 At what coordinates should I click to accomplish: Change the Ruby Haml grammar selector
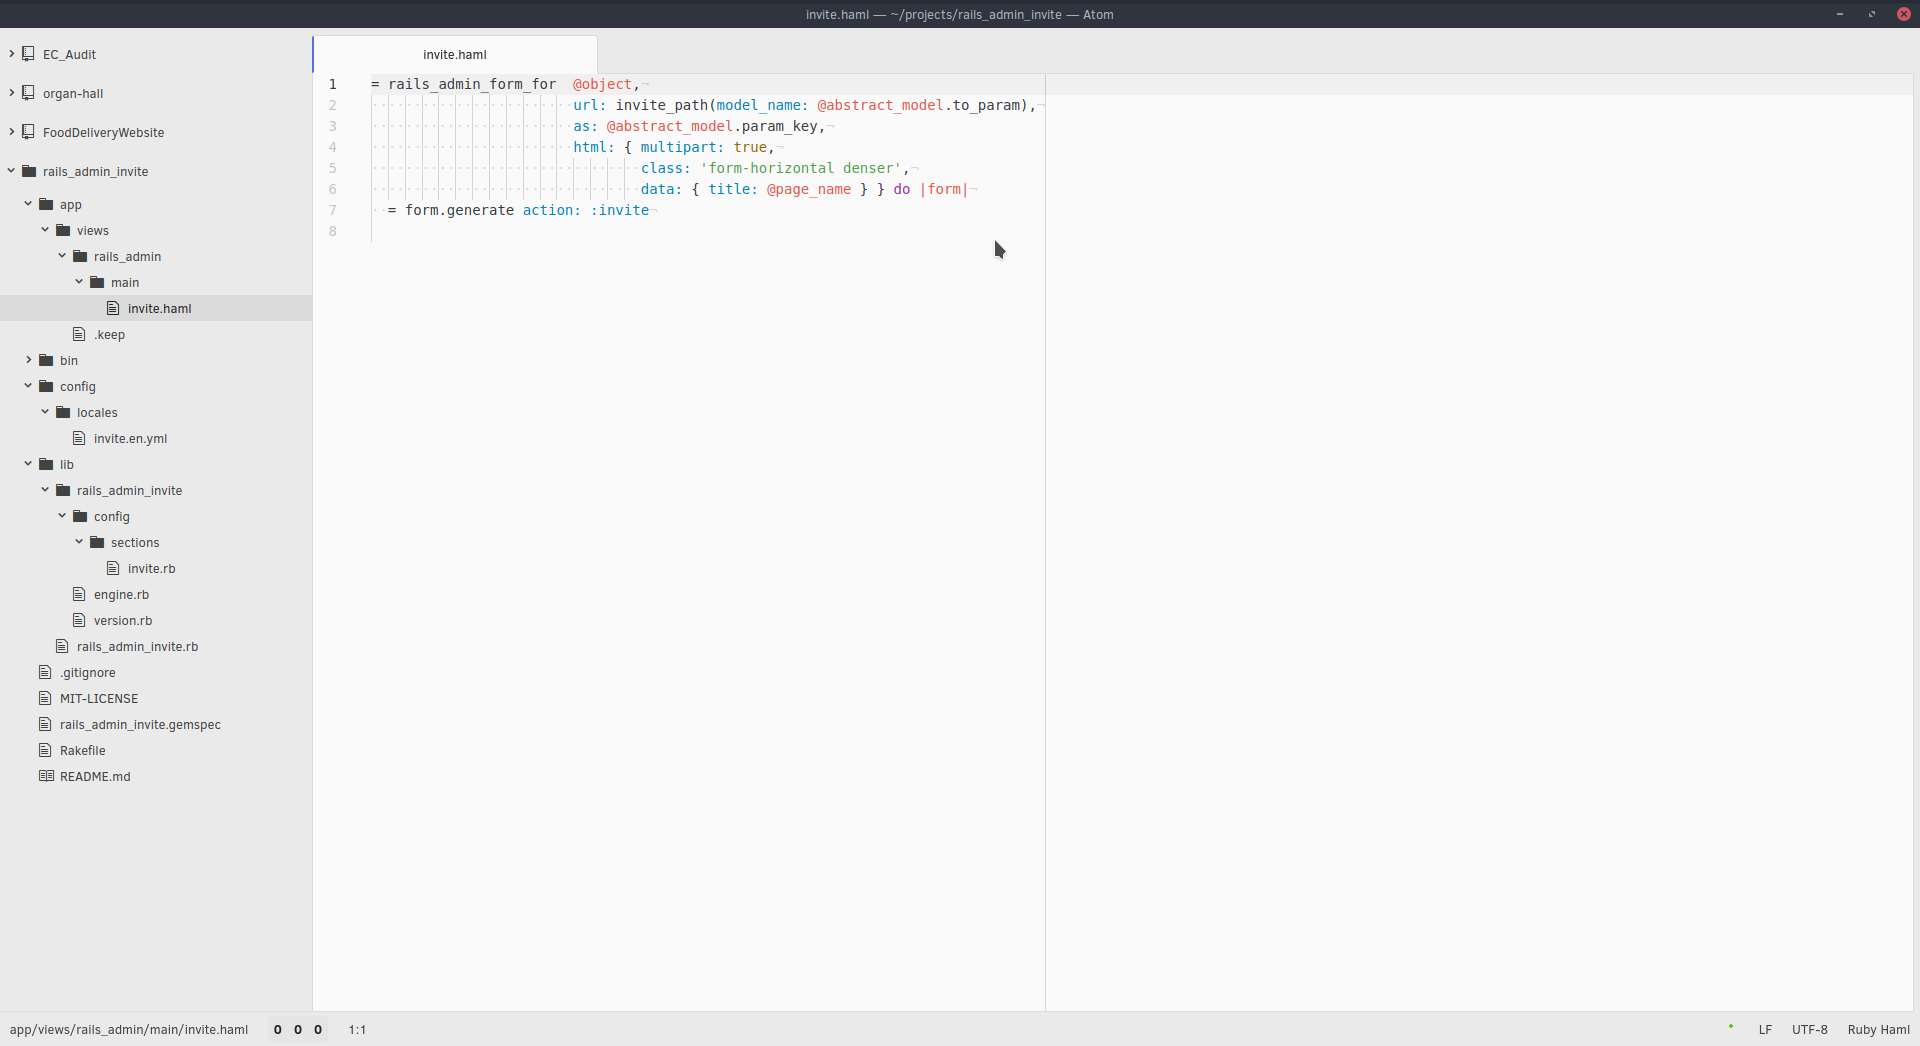(1878, 1029)
